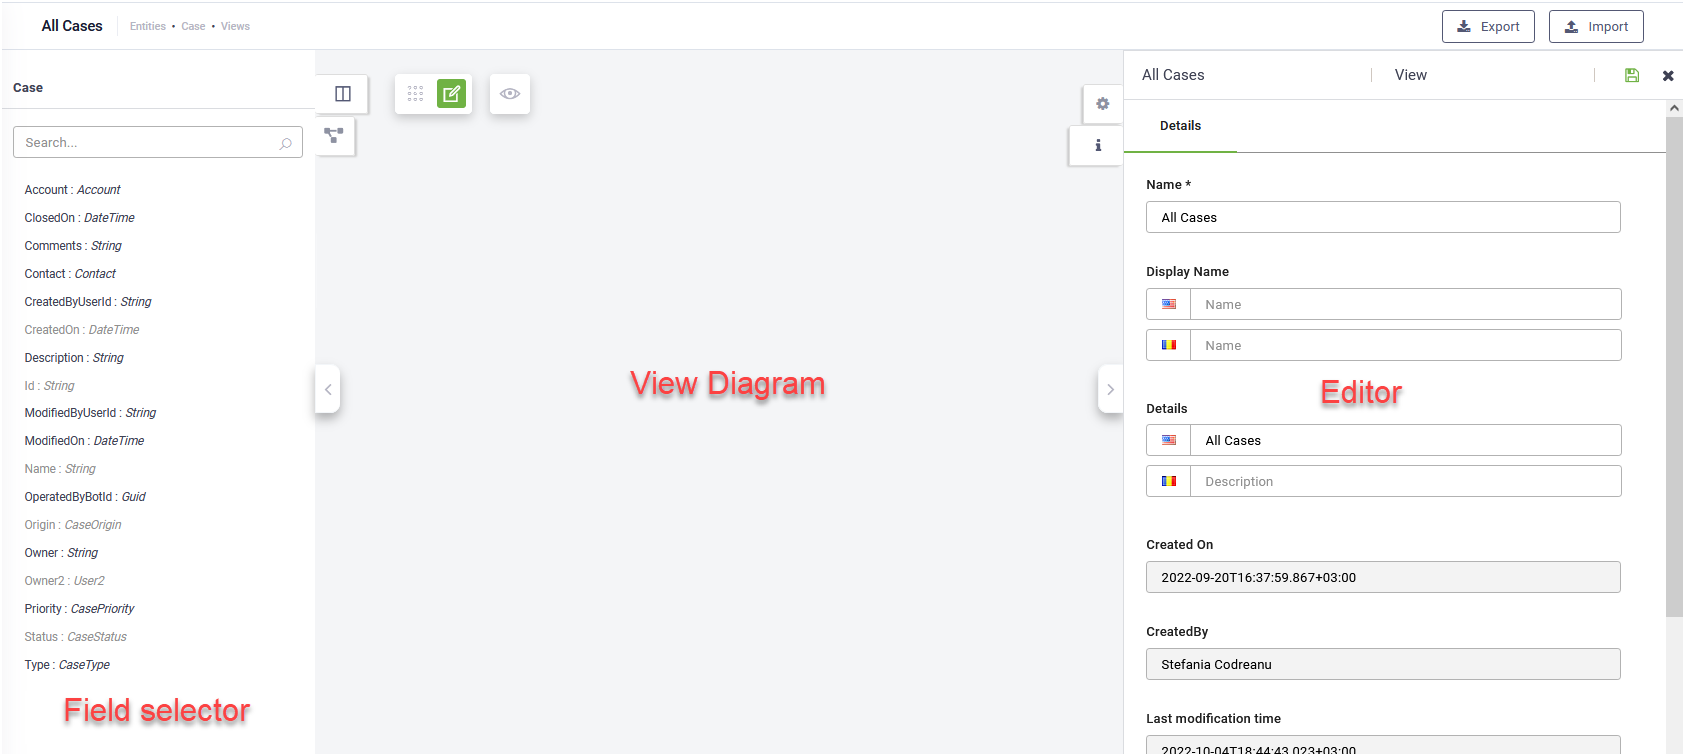The width and height of the screenshot is (1686, 756).
Task: Click the CreatedBy Stefania Codreanu field
Action: (1383, 664)
